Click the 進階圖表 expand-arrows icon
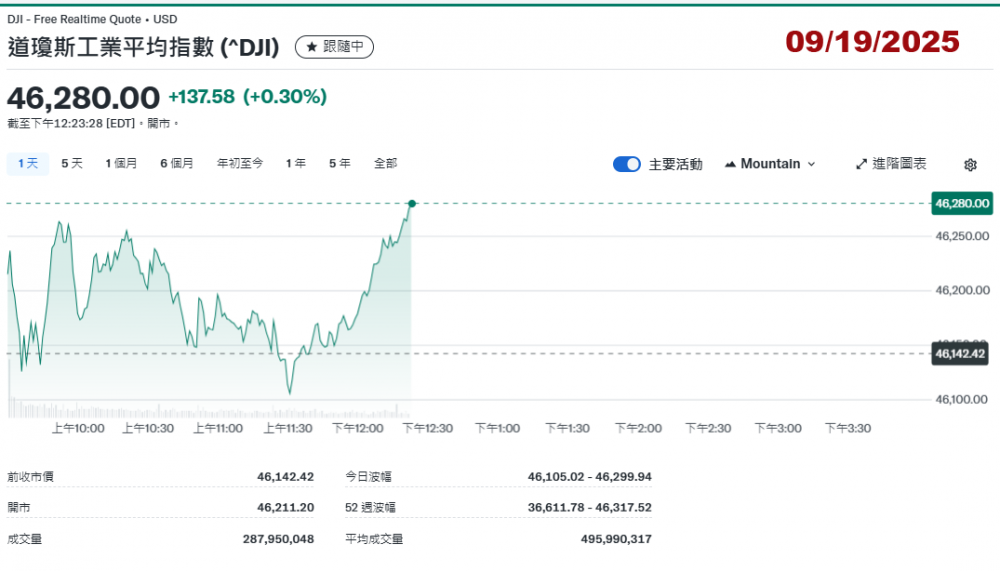 [861, 164]
